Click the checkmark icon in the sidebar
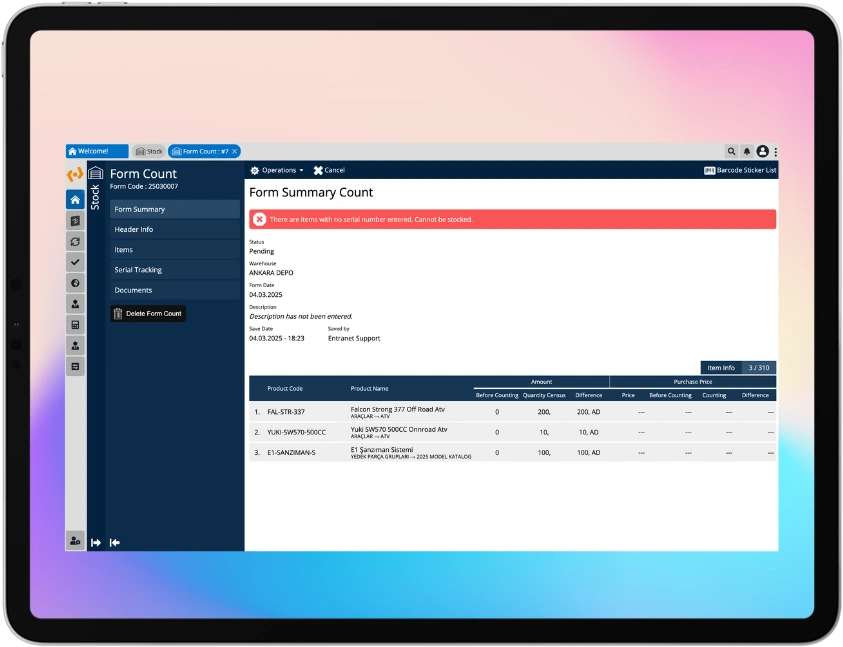Screen dimensions: 843x647 click(75, 261)
